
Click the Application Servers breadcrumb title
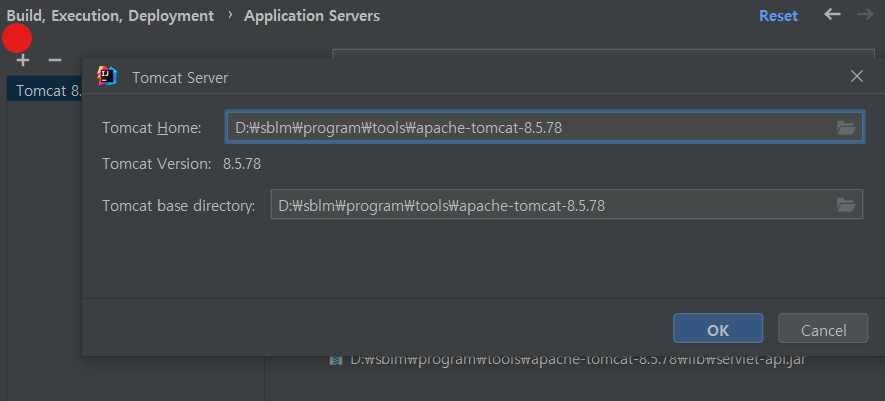(x=312, y=16)
